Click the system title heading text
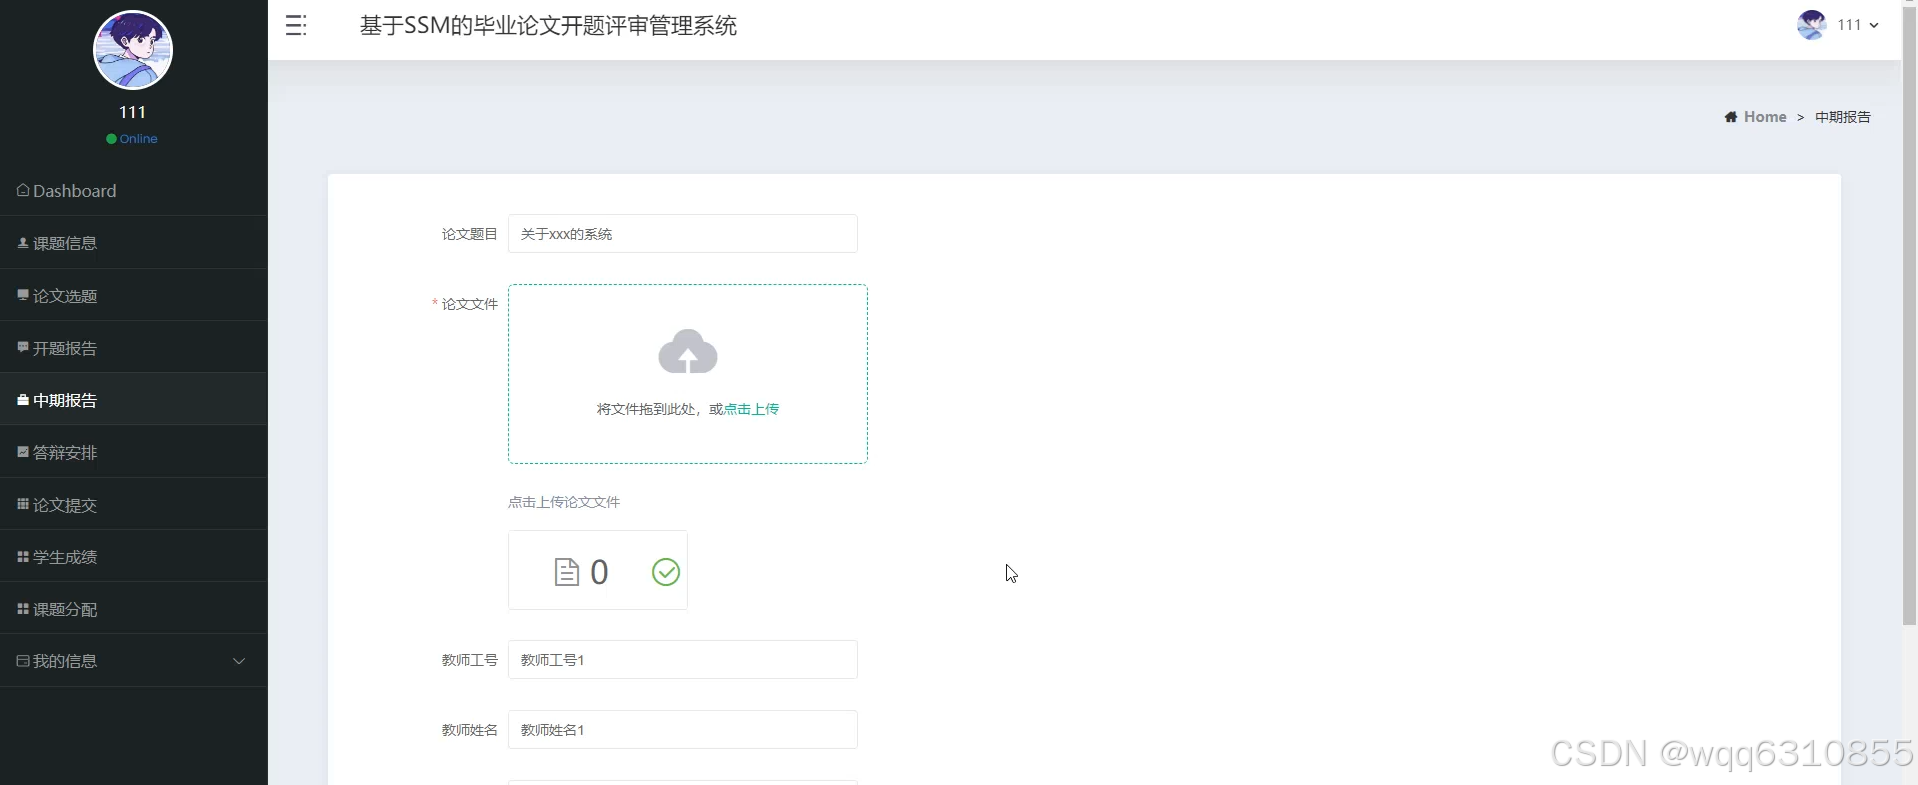 (x=548, y=26)
